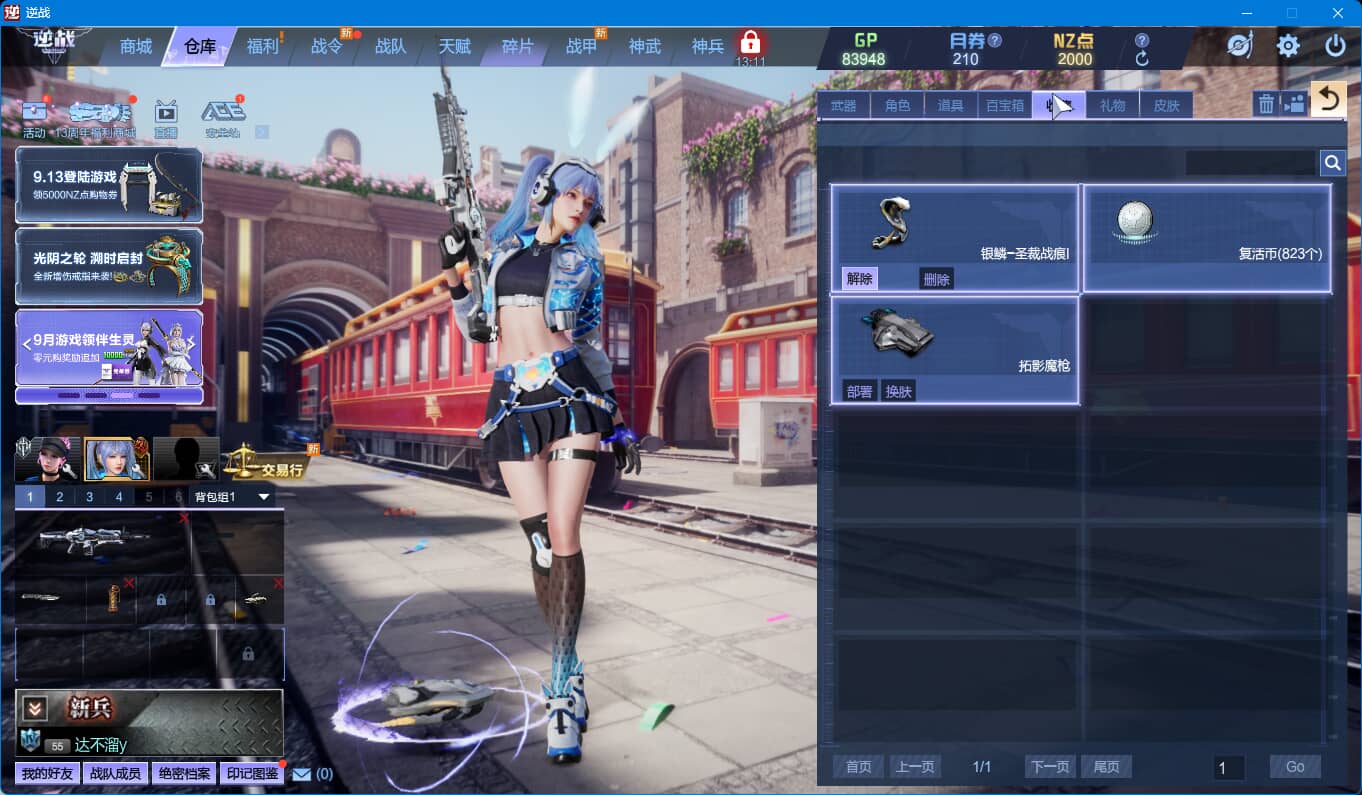Open 我的好友 friends list

[48, 774]
